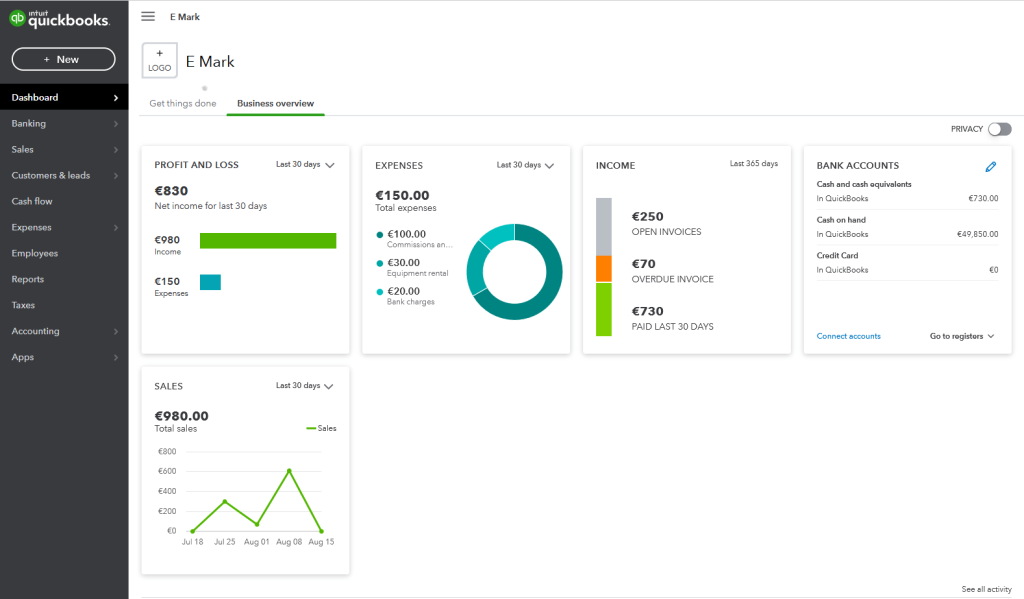
Task: Click the orange overdue invoice bar segment
Action: [x=603, y=268]
